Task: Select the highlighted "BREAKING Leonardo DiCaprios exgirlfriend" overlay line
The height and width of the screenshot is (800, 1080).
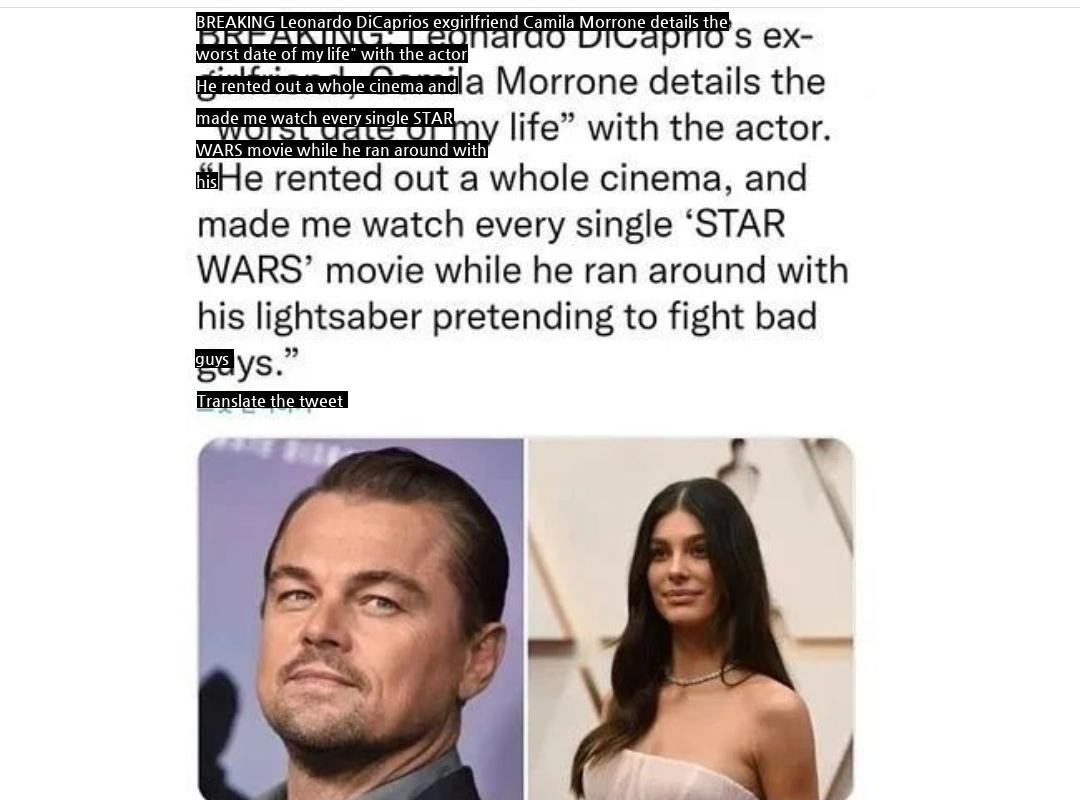Action: 462,22
